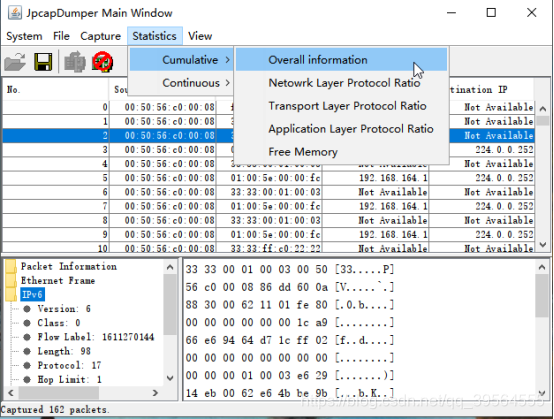Select the Hop Limit: 1 leaf
Viewport: 554px width, 419px height.
coord(70,379)
